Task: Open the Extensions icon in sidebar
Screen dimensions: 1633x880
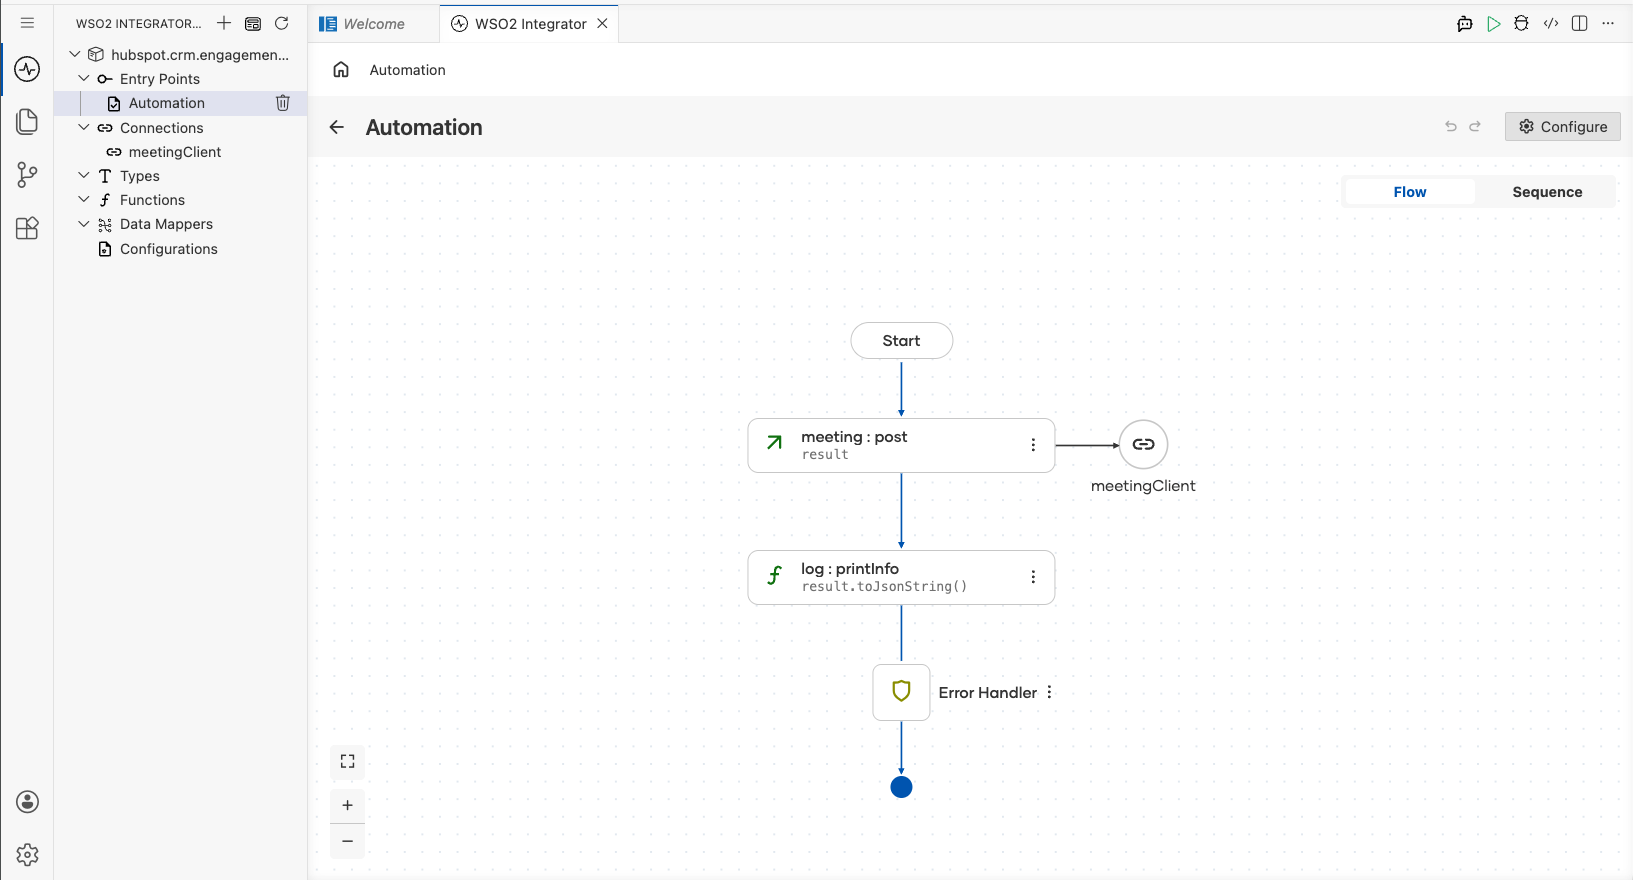Action: click(x=27, y=228)
